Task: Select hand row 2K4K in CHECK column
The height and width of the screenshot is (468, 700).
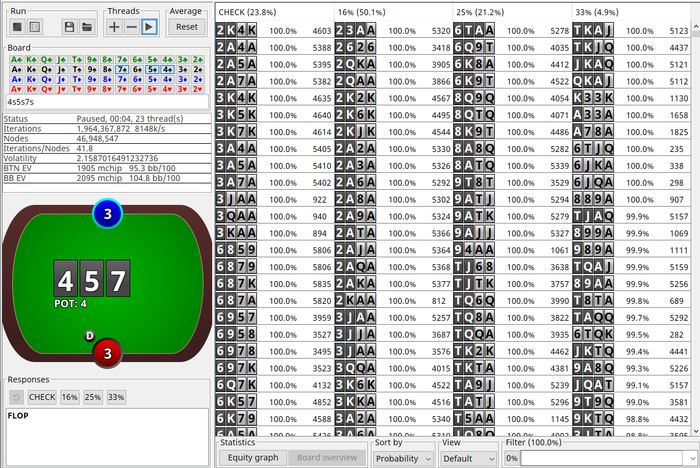Action: pos(274,30)
